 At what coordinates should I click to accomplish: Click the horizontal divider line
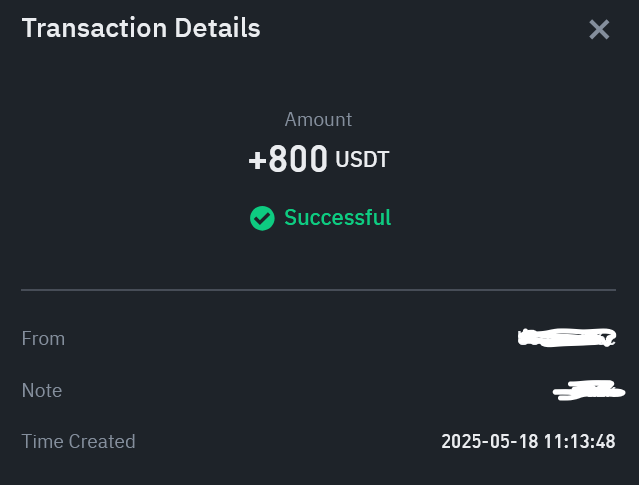coord(318,290)
